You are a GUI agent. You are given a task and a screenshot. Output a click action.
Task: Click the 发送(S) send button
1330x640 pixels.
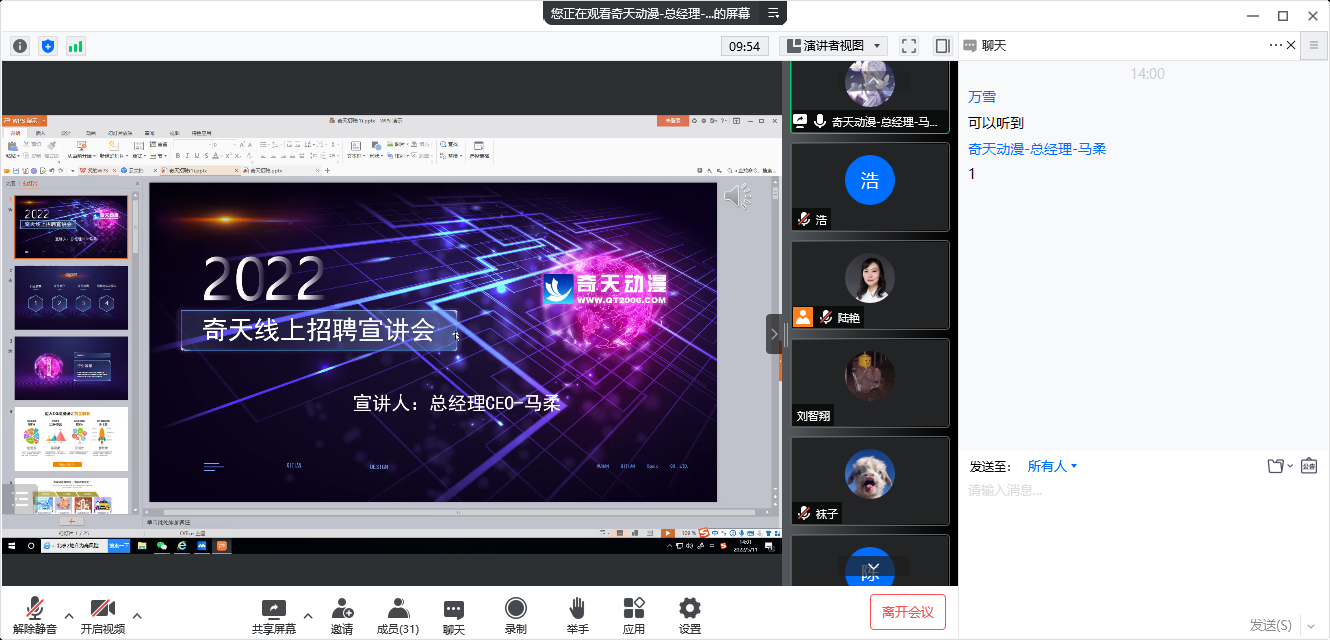(1271, 625)
